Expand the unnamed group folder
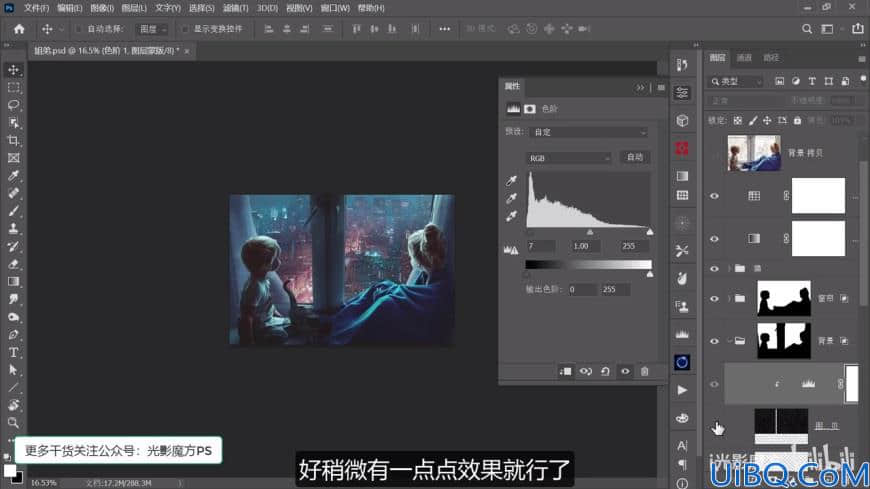The image size is (870, 489). tap(730, 269)
